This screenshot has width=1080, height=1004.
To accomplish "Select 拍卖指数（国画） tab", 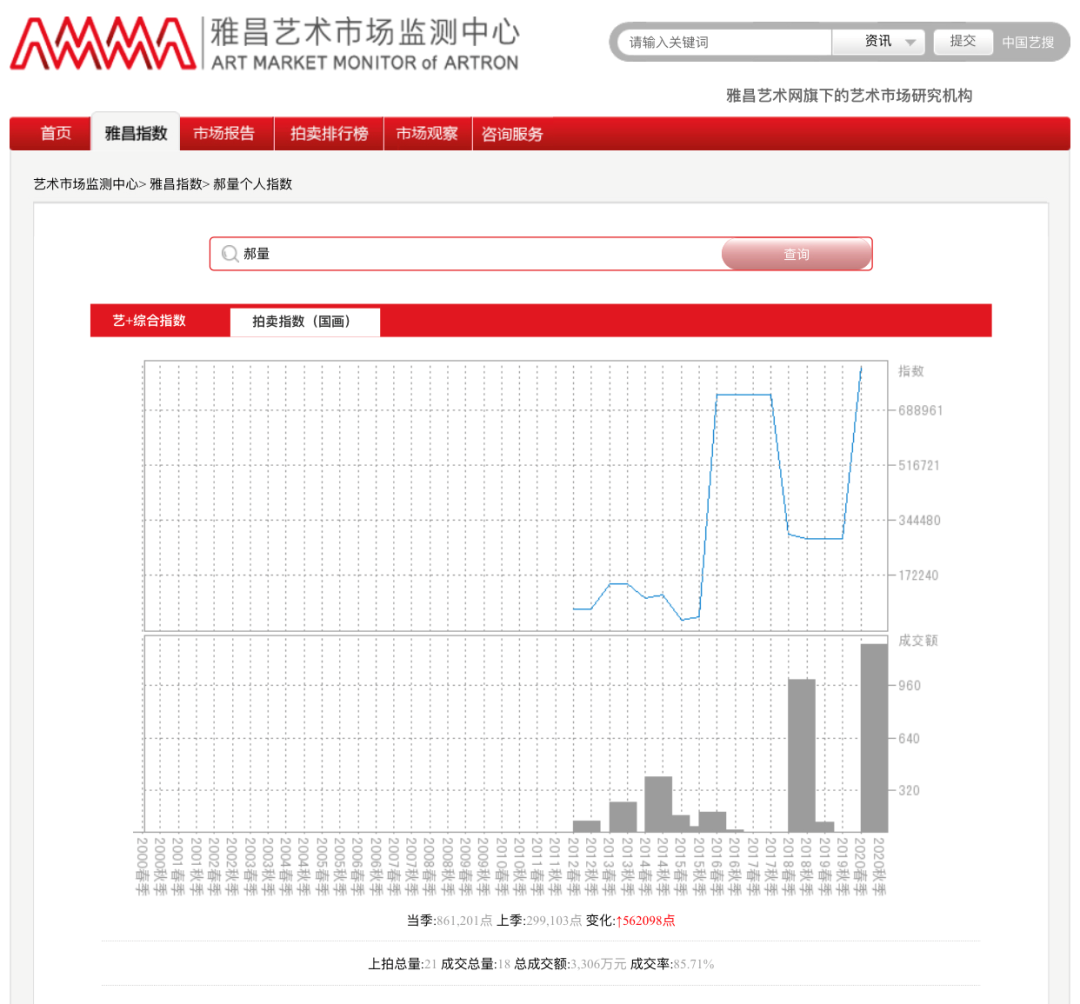I will point(302,322).
